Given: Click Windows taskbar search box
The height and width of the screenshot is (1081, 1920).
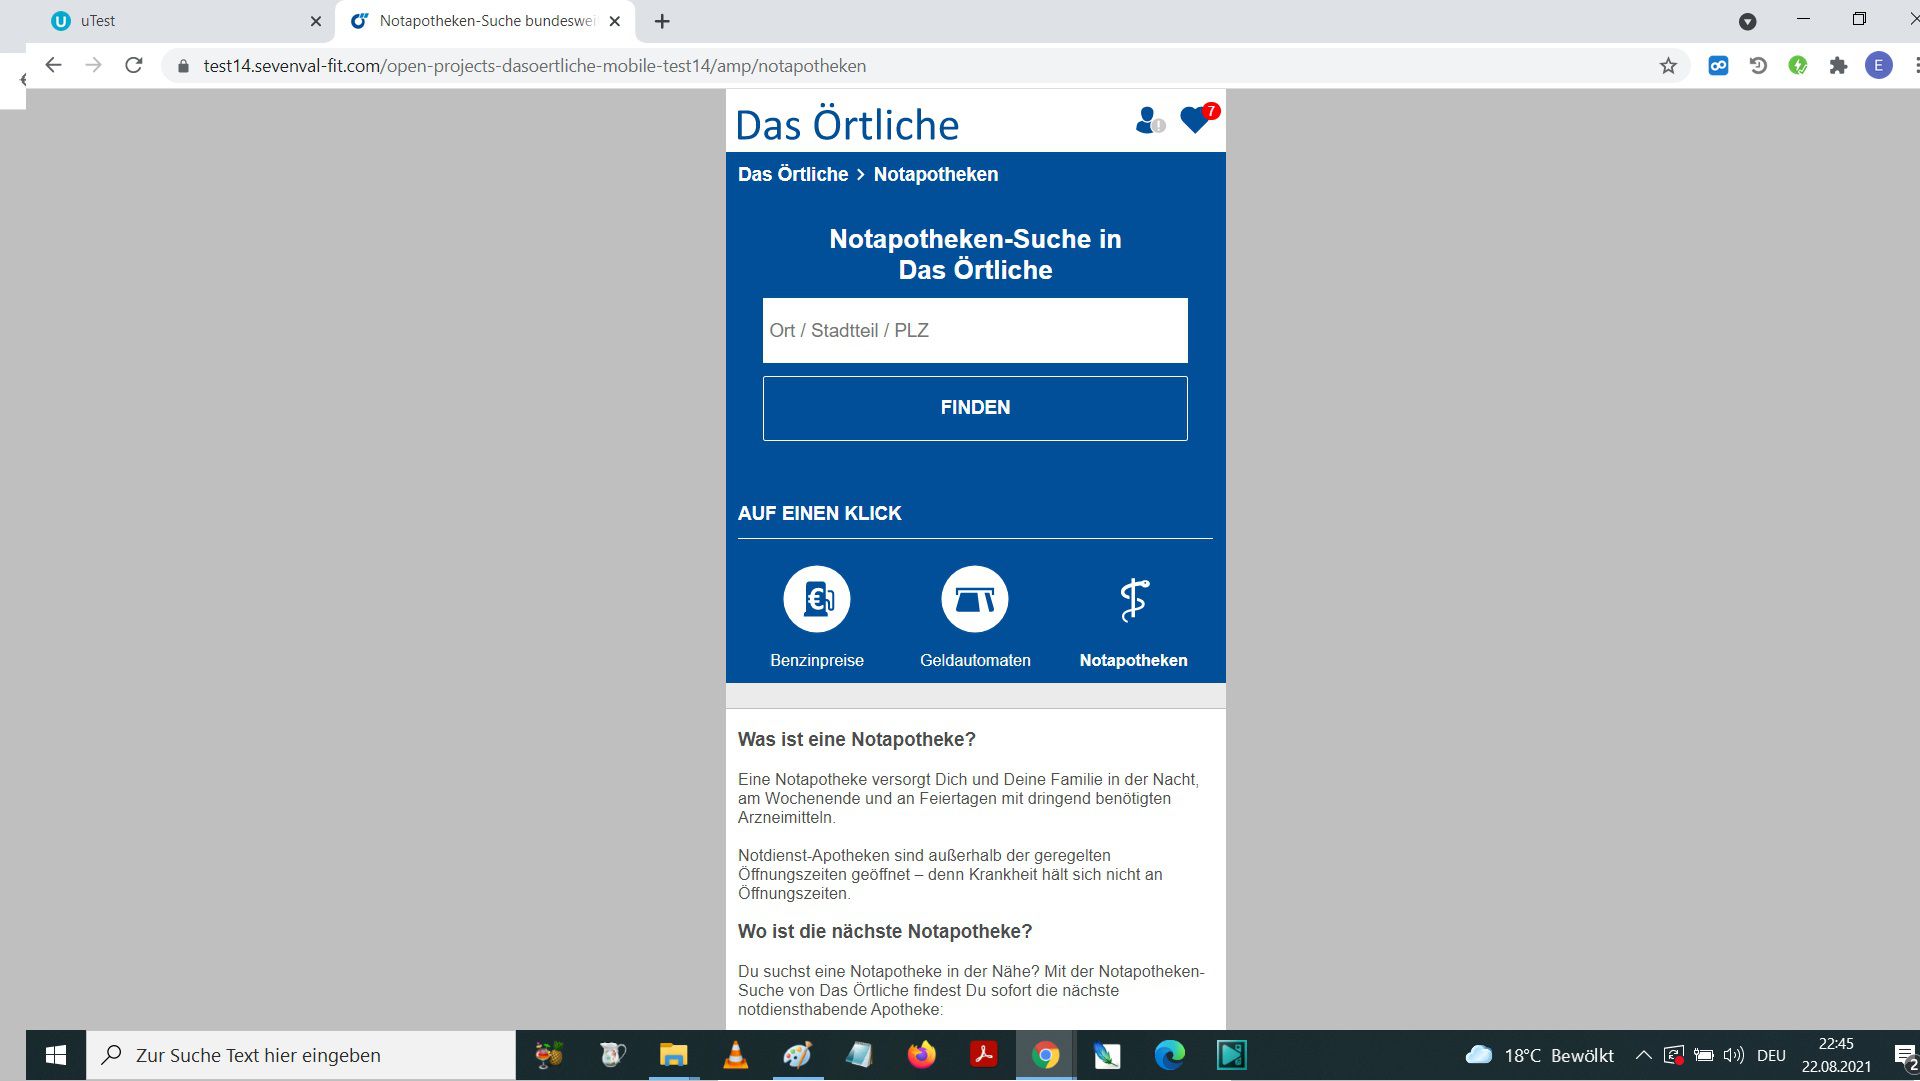Looking at the screenshot, I should [x=301, y=1055].
